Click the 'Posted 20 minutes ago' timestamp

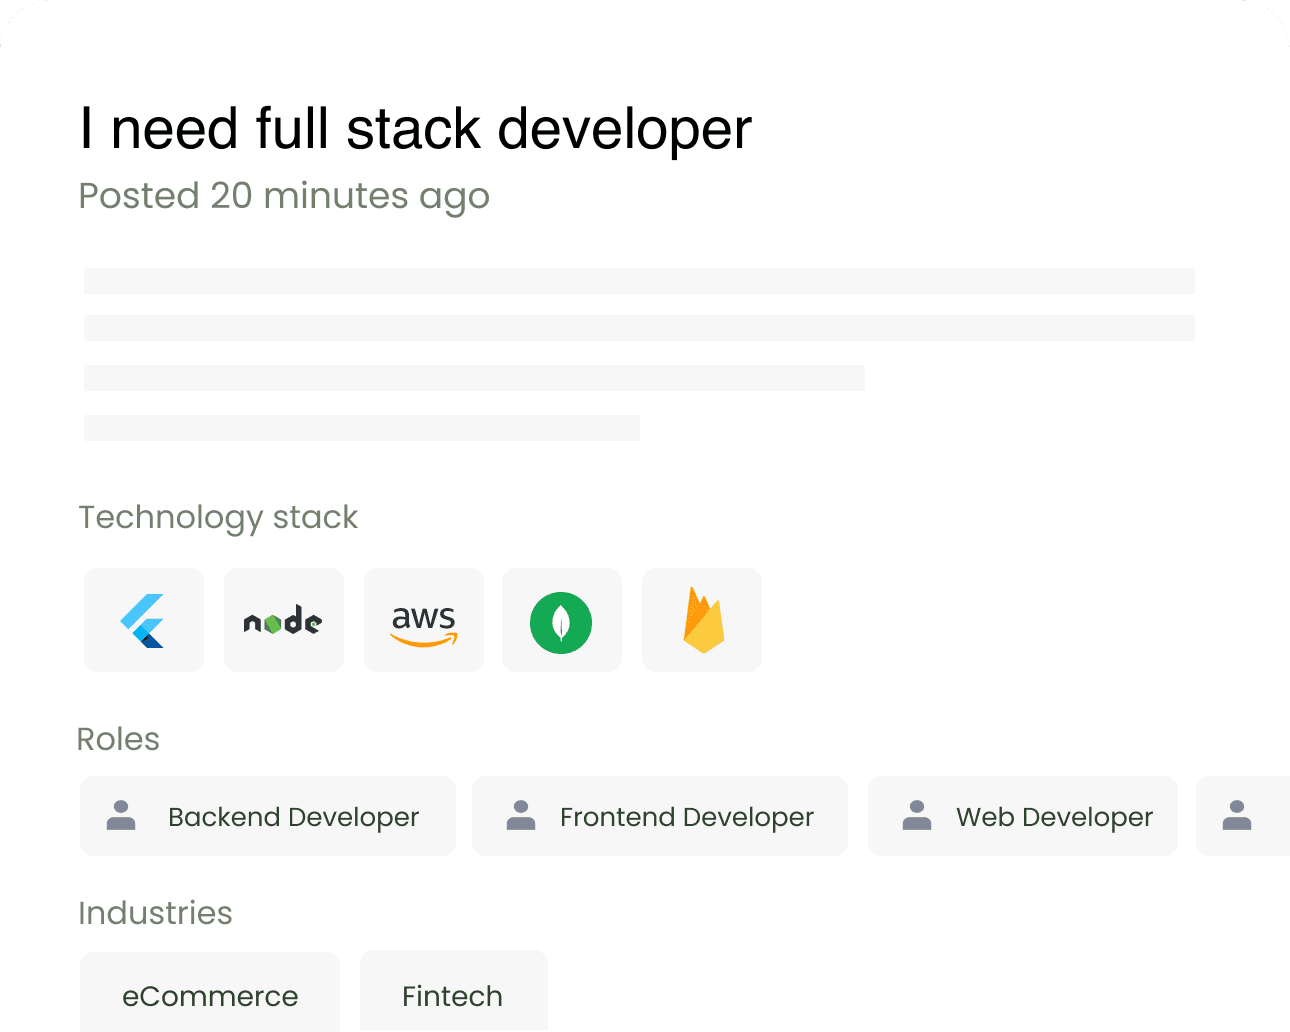(x=284, y=197)
